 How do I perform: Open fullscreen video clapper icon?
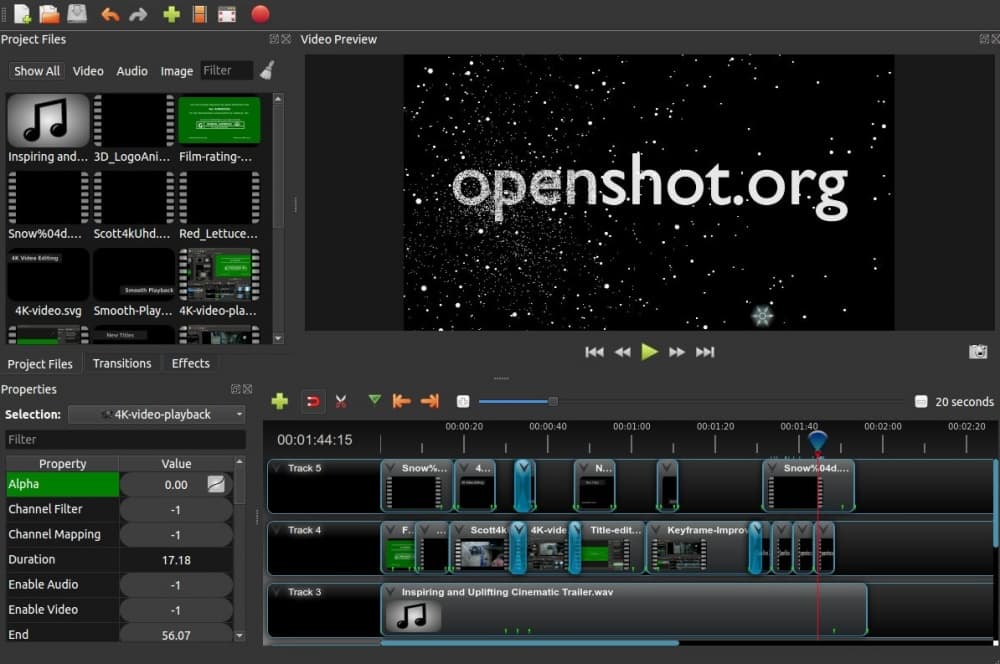pyautogui.click(x=227, y=14)
